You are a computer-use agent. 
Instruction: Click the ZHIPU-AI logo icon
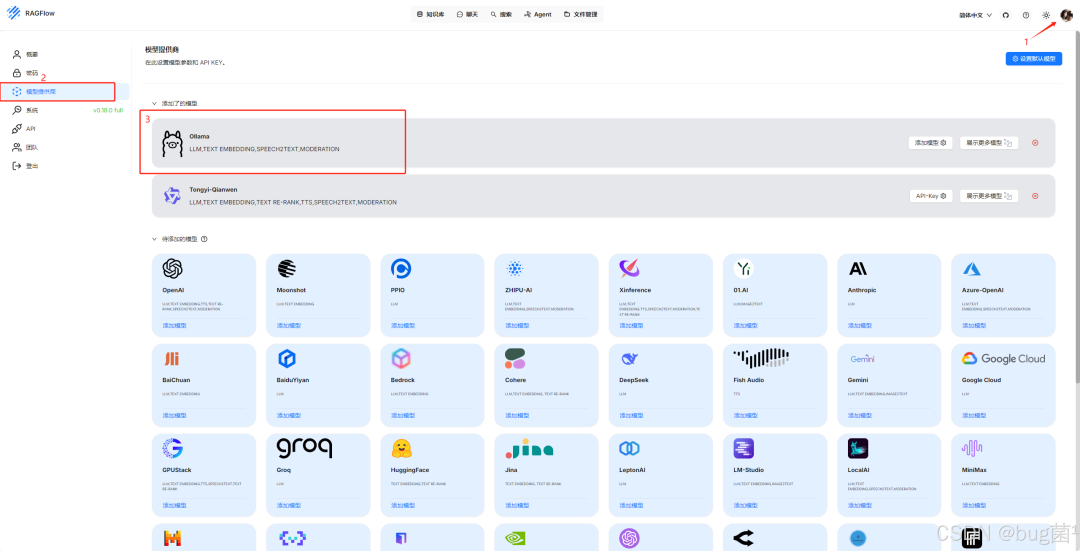(515, 268)
